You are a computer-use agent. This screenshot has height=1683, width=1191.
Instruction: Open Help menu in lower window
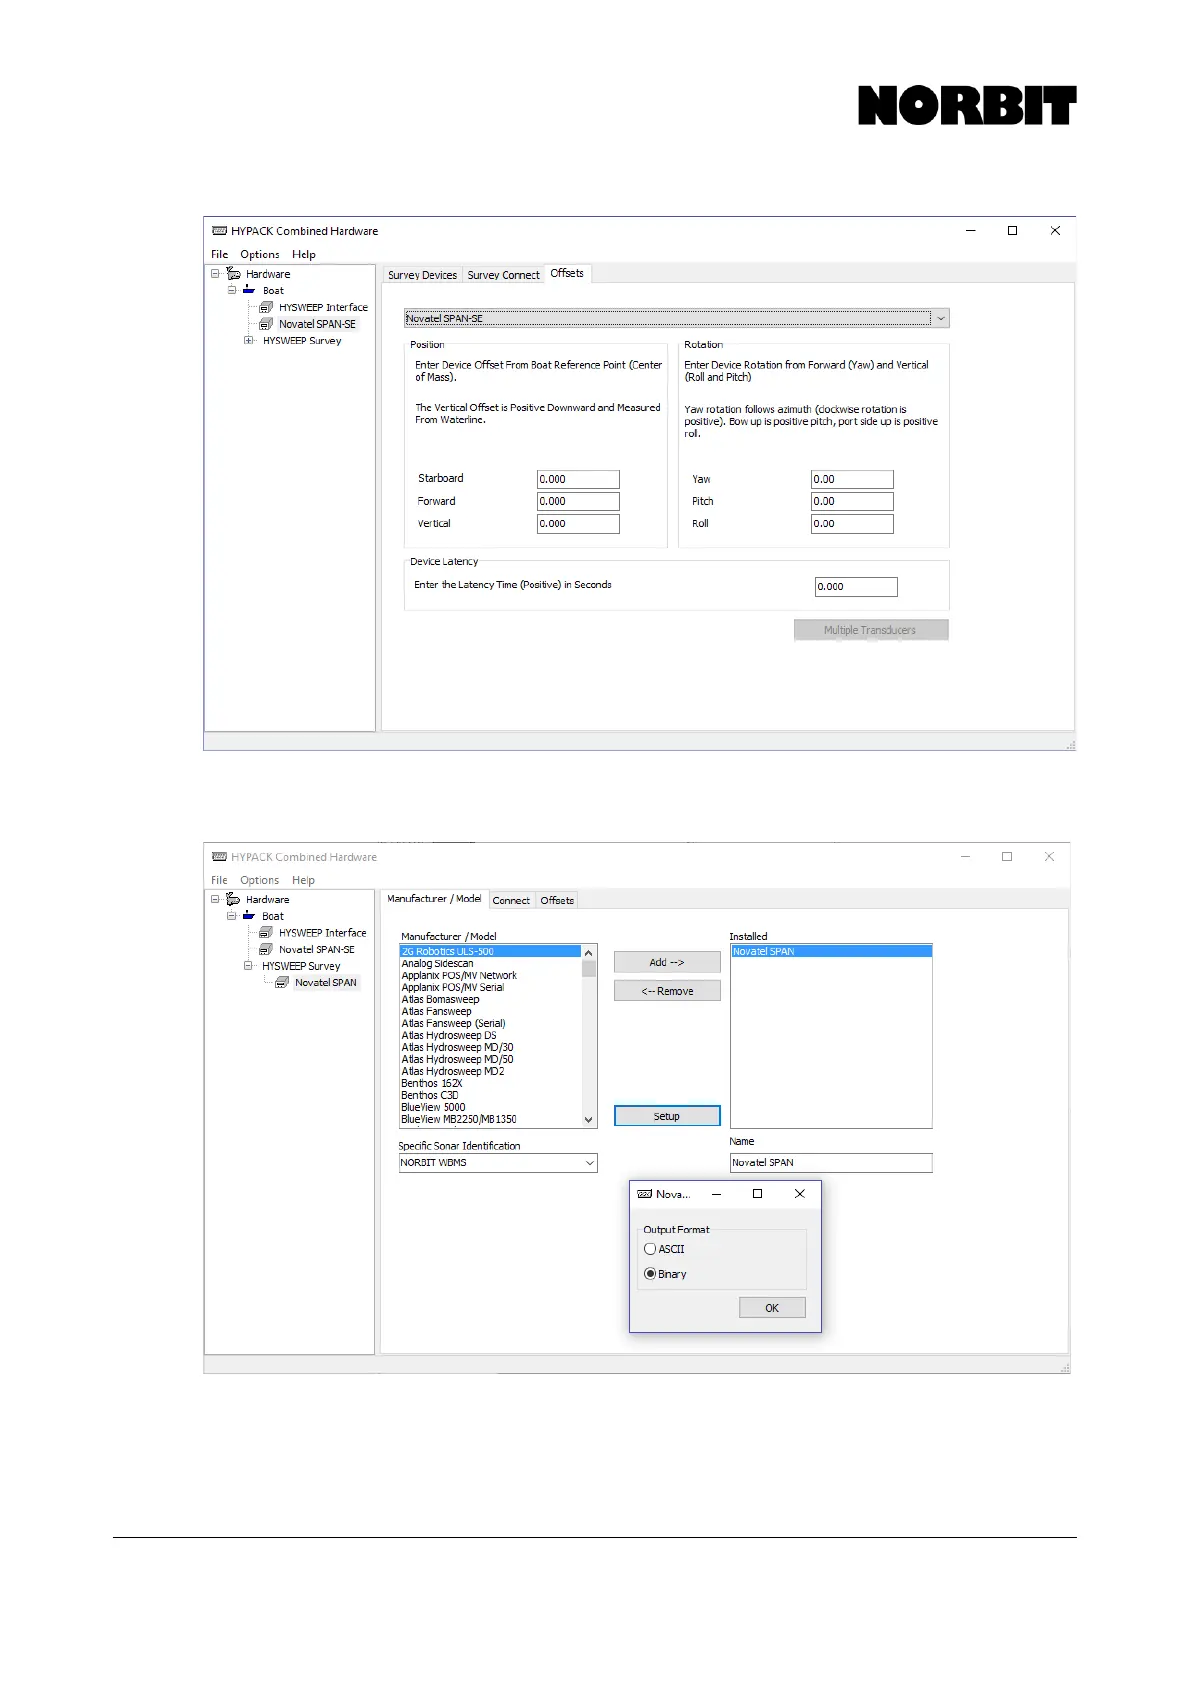304,880
